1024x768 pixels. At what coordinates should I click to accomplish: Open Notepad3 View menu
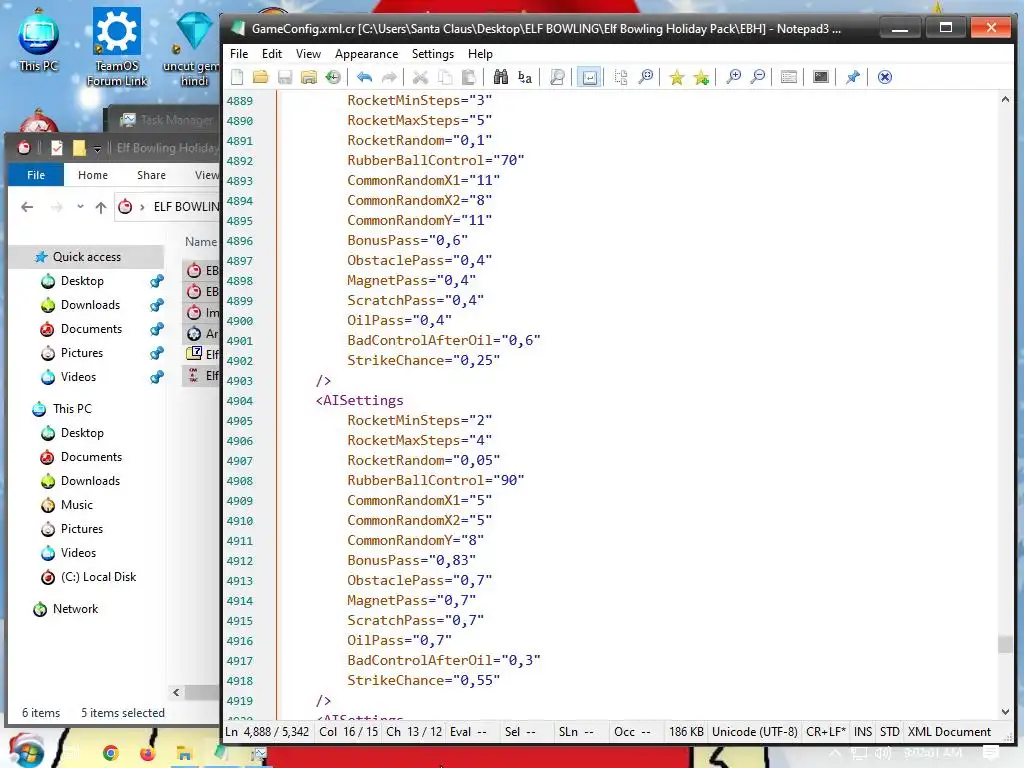[x=308, y=54]
